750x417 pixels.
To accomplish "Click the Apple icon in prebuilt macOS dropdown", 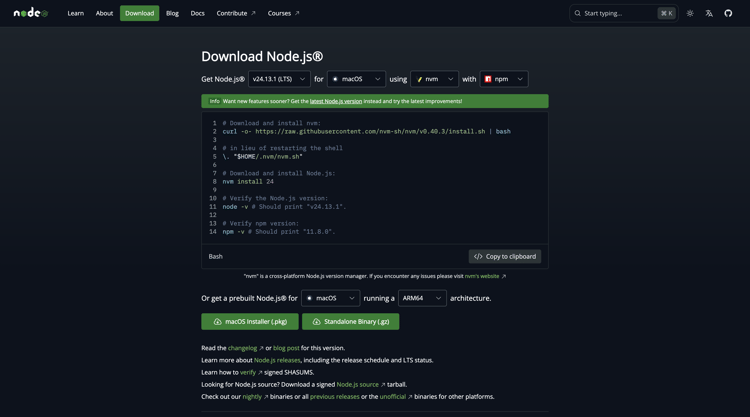I will pyautogui.click(x=309, y=298).
